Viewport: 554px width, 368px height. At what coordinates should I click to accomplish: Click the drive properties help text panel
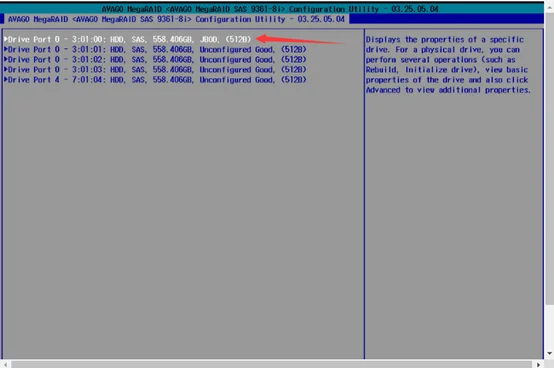tap(448, 65)
